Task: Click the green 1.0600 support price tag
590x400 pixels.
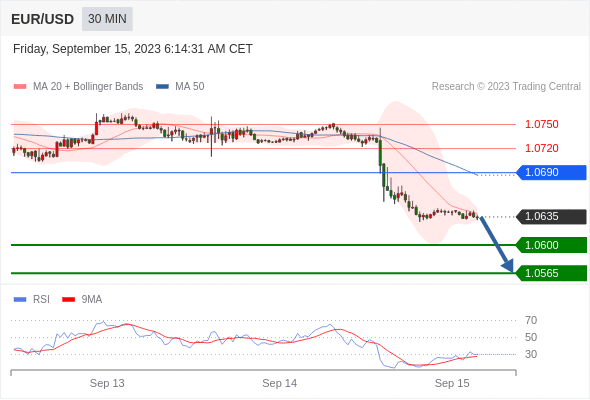Action: [551, 245]
